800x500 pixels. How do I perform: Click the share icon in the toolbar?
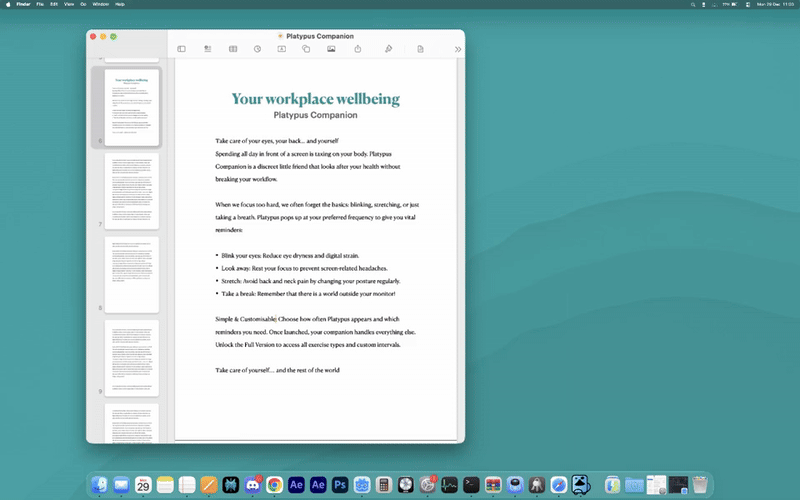point(357,49)
